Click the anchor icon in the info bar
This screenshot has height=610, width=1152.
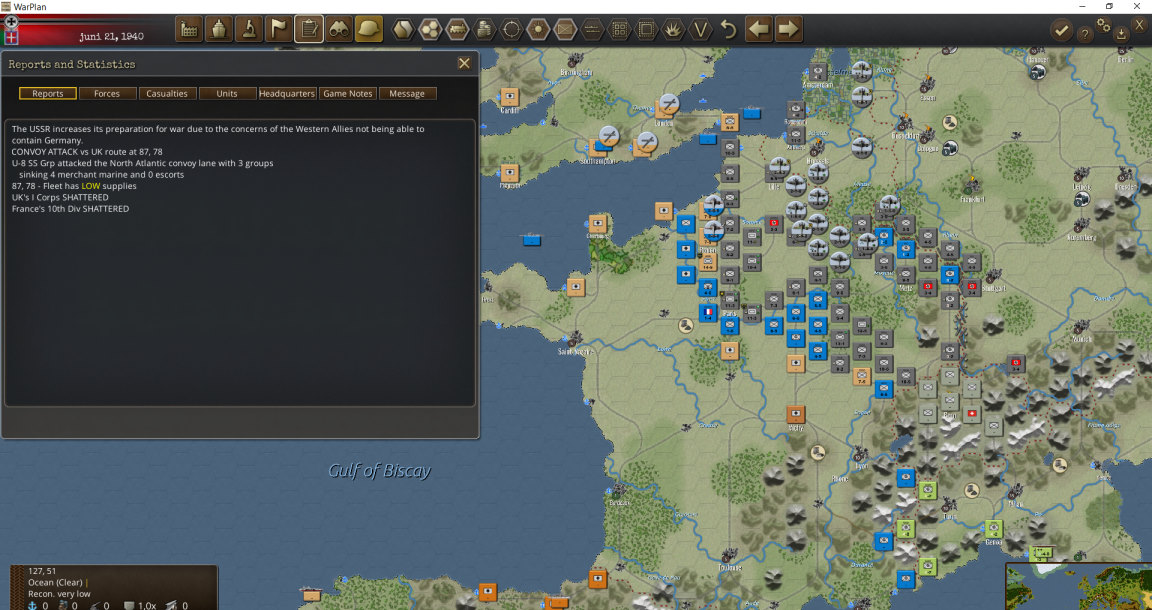[32, 606]
